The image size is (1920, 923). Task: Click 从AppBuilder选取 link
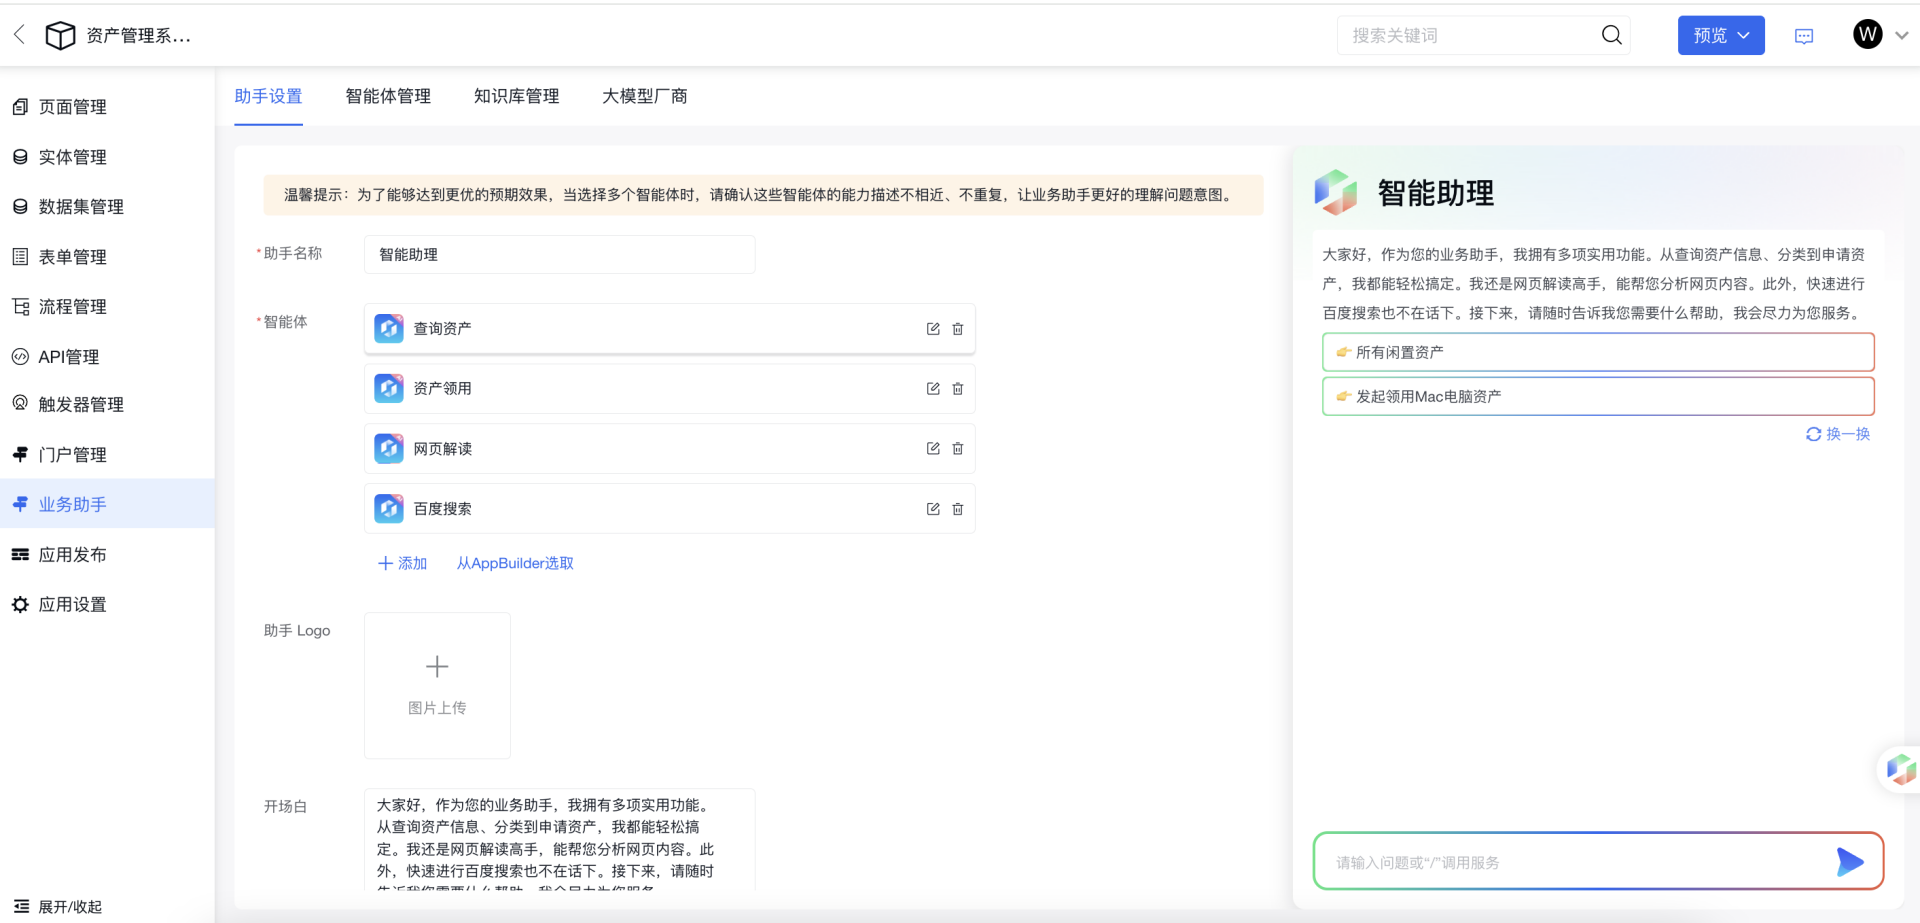[515, 563]
